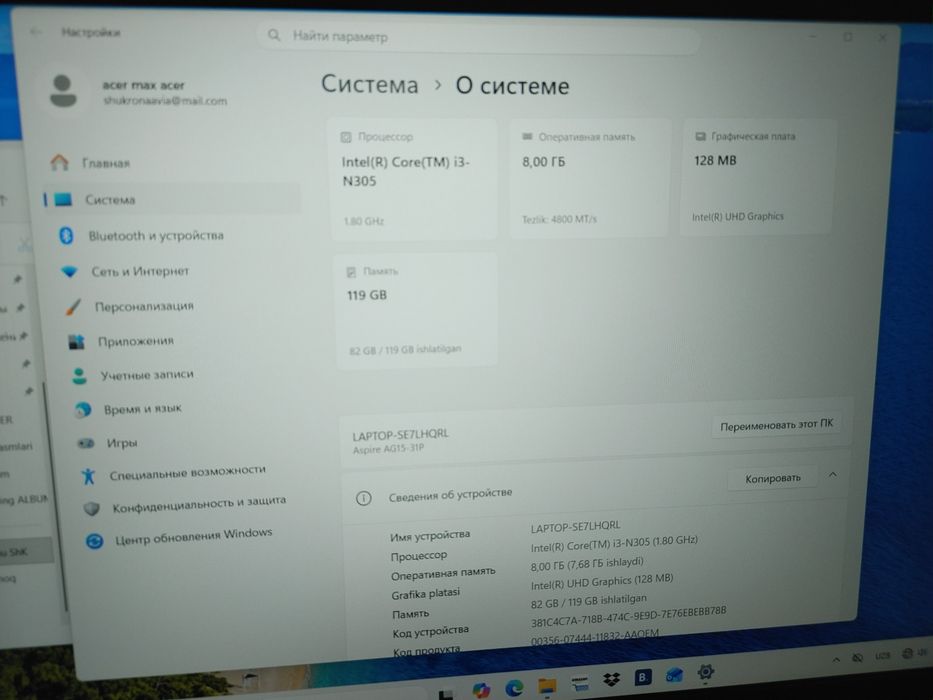The image size is (933, 700).
Task: Click LAPTOP-SE7LHQRL device name value
Action: (575, 526)
